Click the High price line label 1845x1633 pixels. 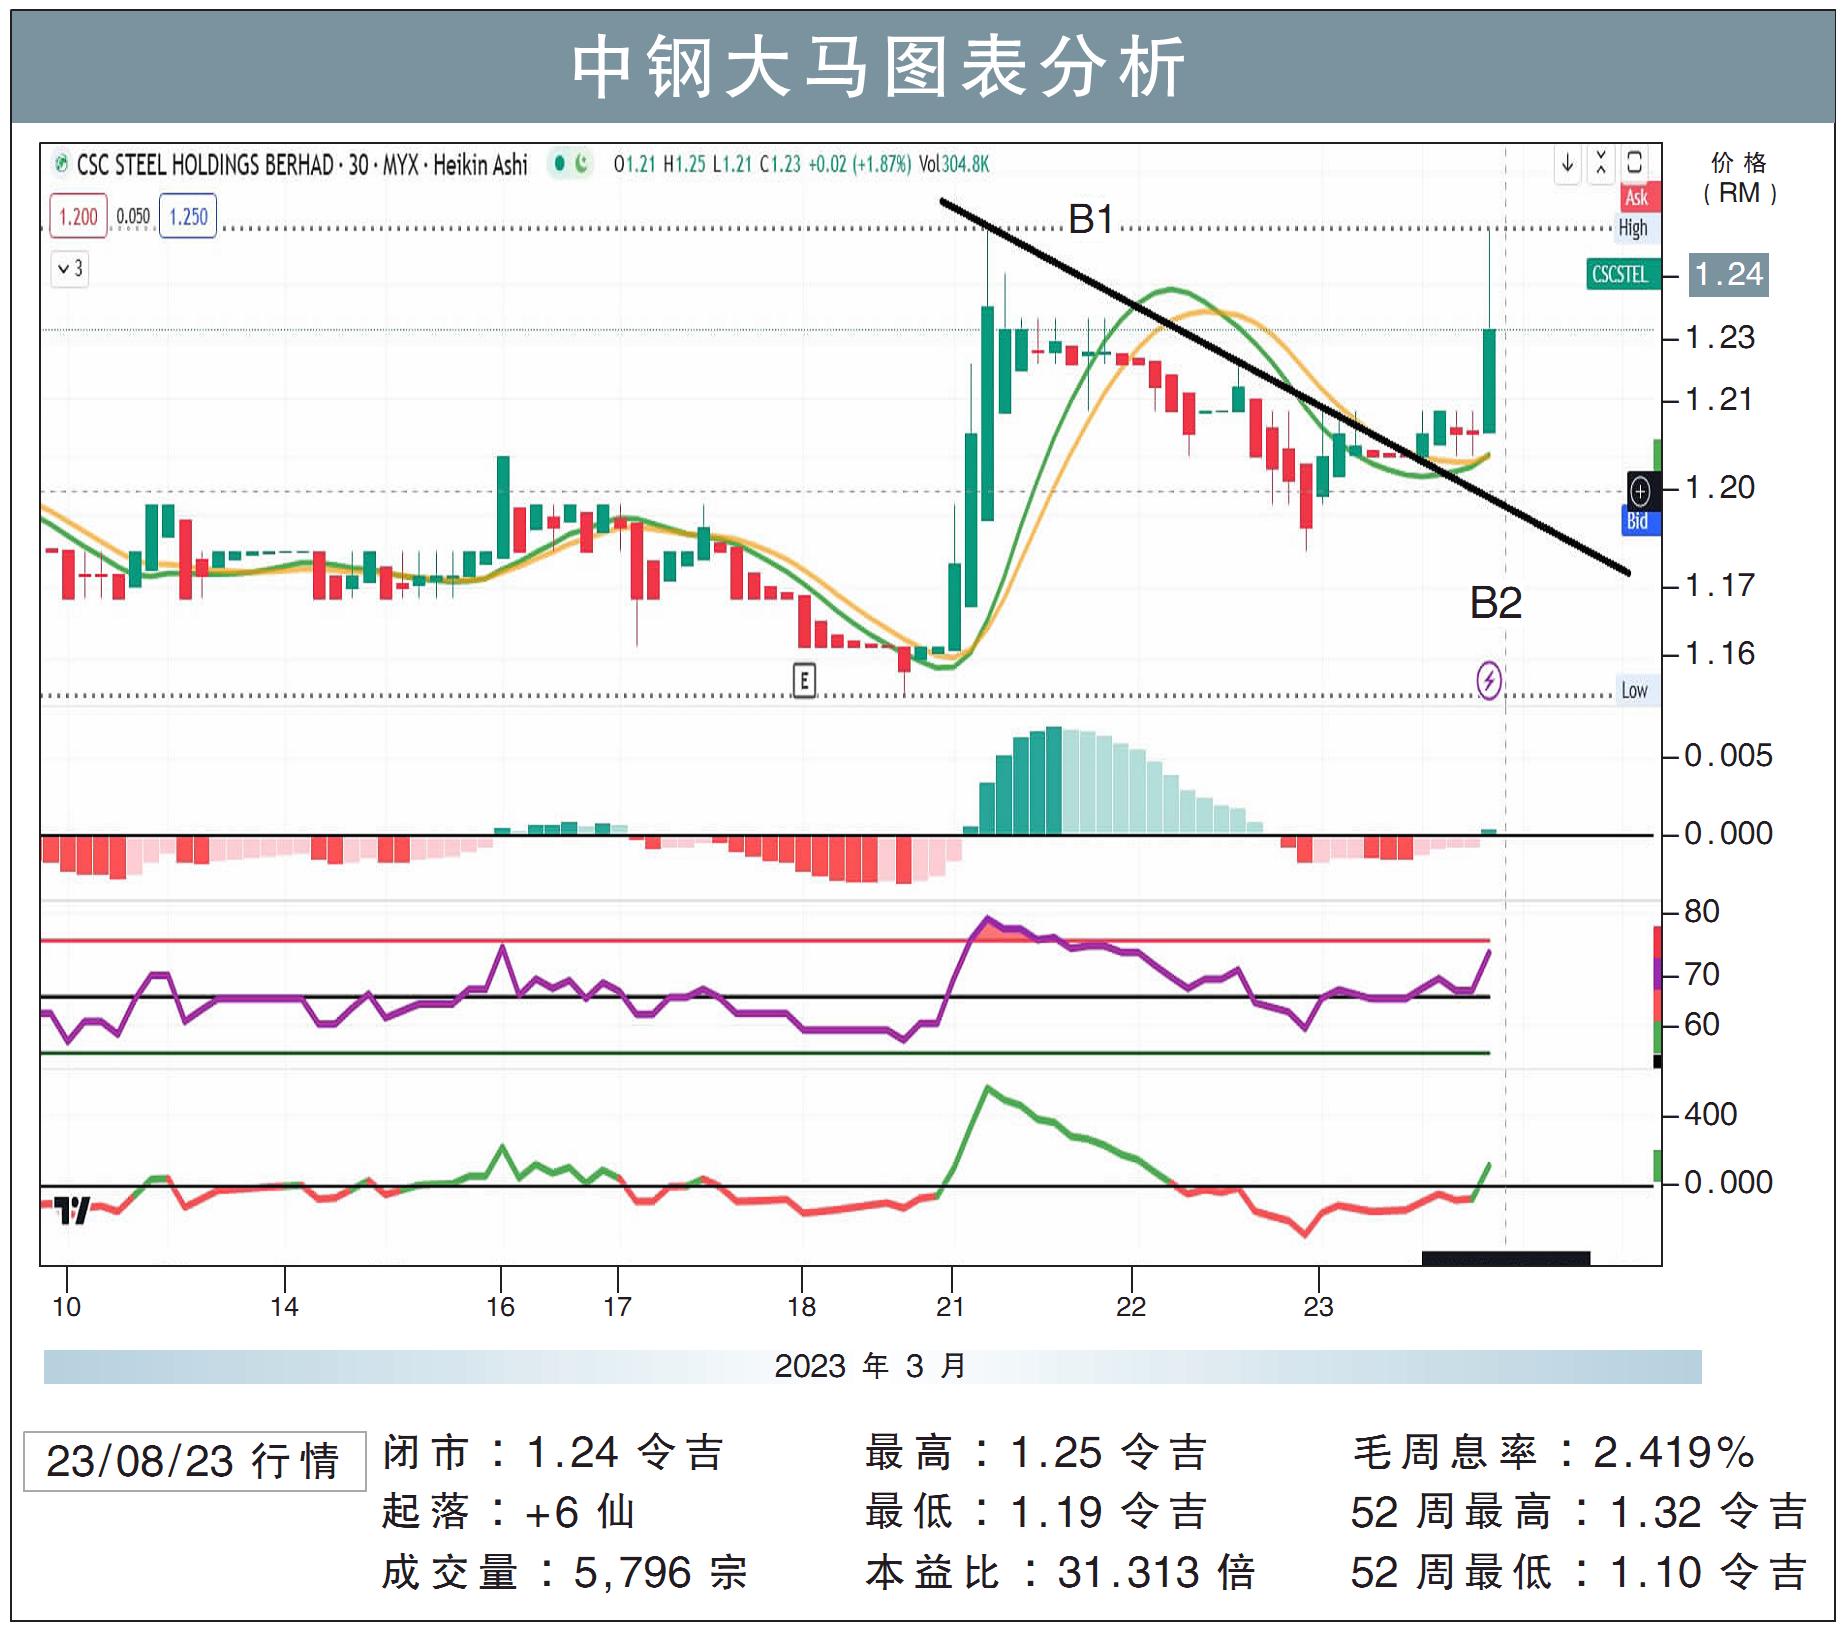point(1634,228)
